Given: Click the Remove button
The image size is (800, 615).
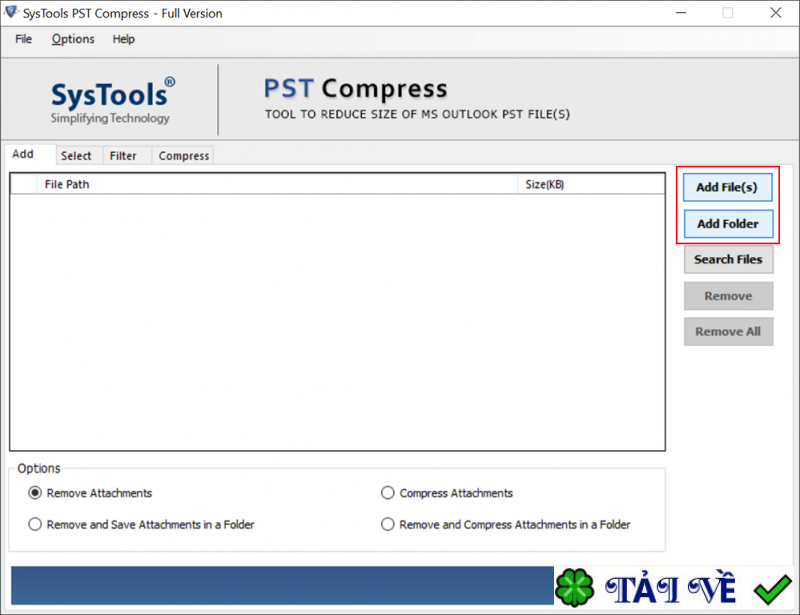Looking at the screenshot, I should point(728,296).
